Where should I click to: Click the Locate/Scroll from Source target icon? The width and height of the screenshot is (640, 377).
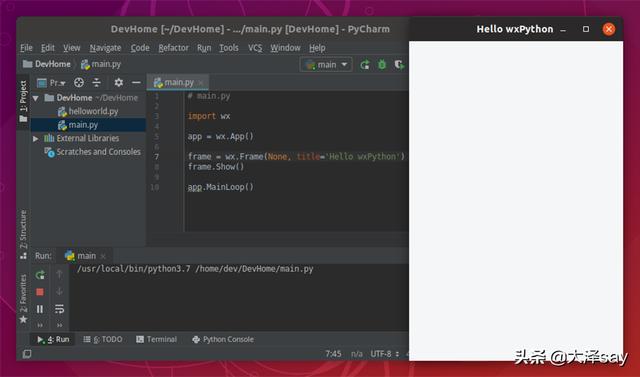coord(79,83)
